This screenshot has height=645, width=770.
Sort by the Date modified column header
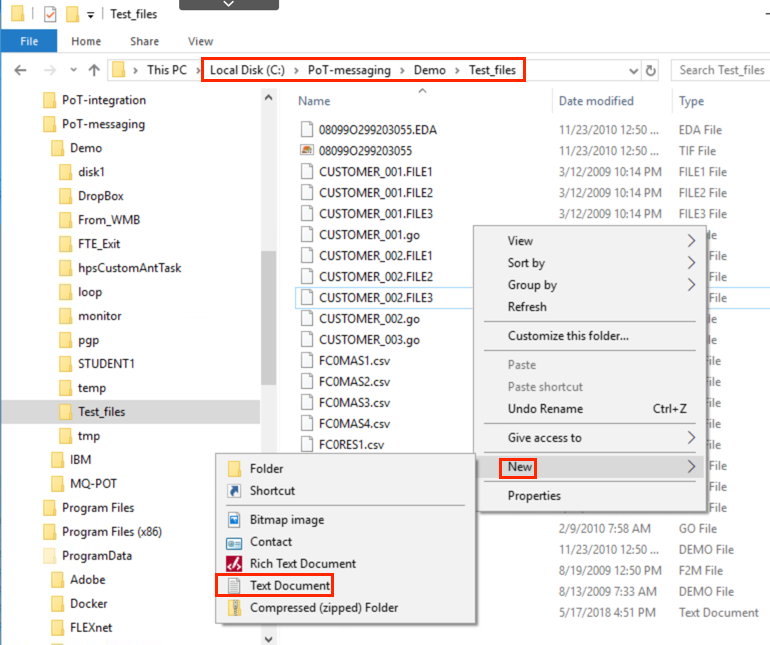[x=596, y=101]
